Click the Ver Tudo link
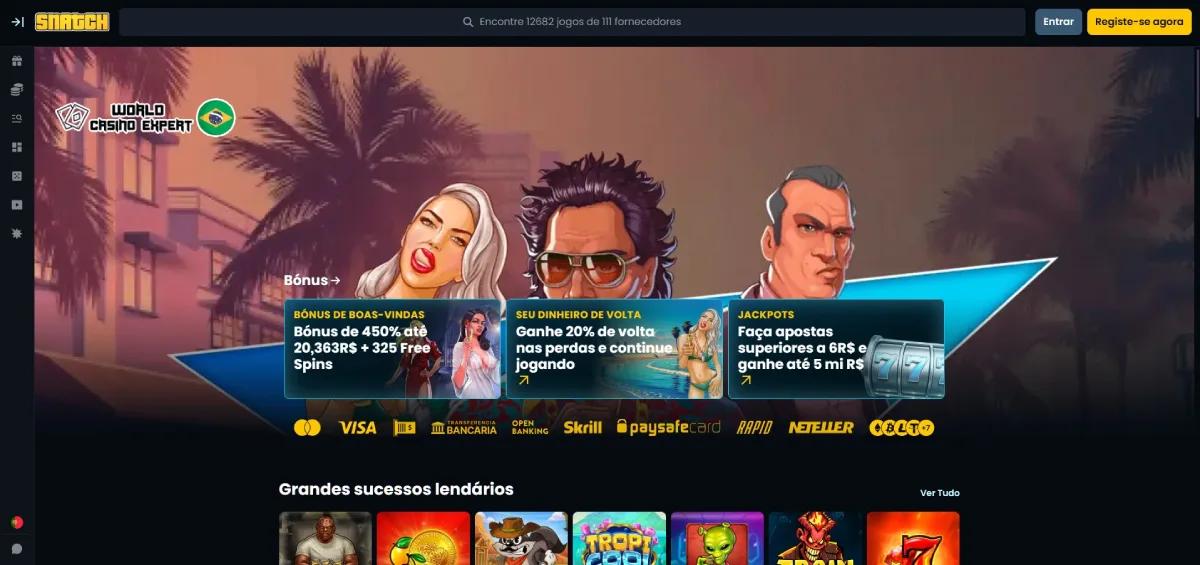This screenshot has width=1200, height=565. pos(940,493)
